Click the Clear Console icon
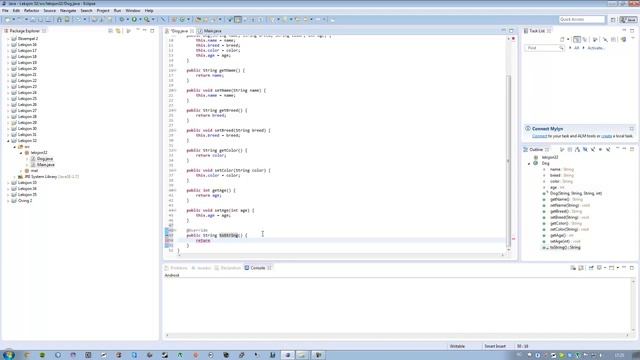640x360 pixels. (x=573, y=268)
